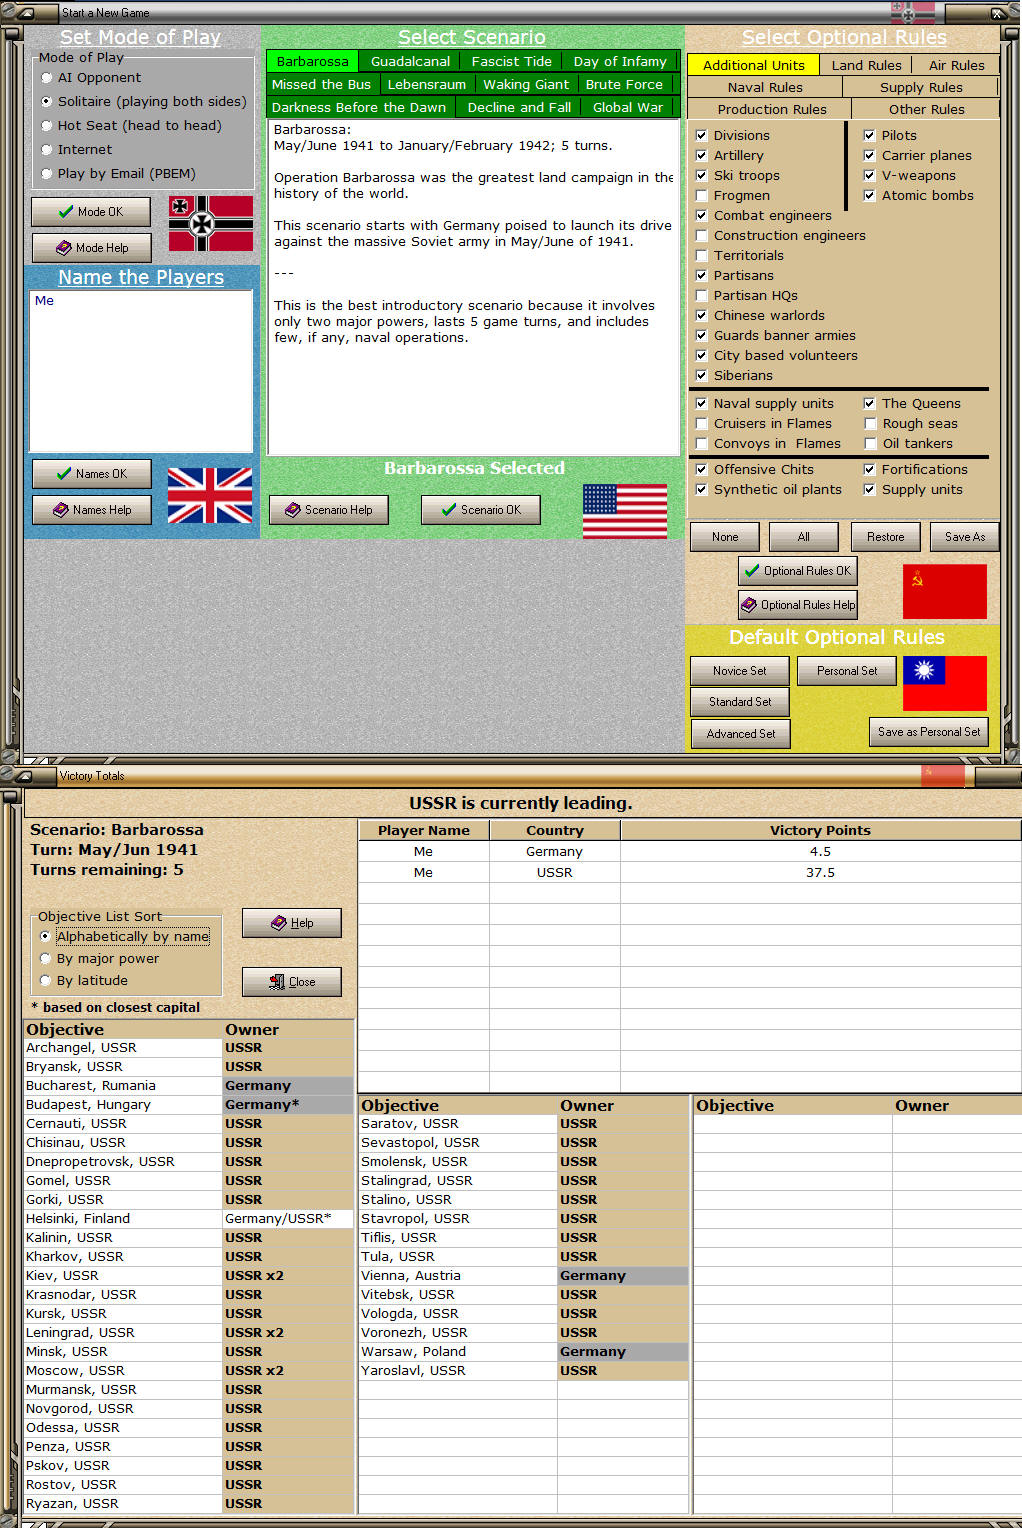Open Optional Rules Help

(x=798, y=605)
